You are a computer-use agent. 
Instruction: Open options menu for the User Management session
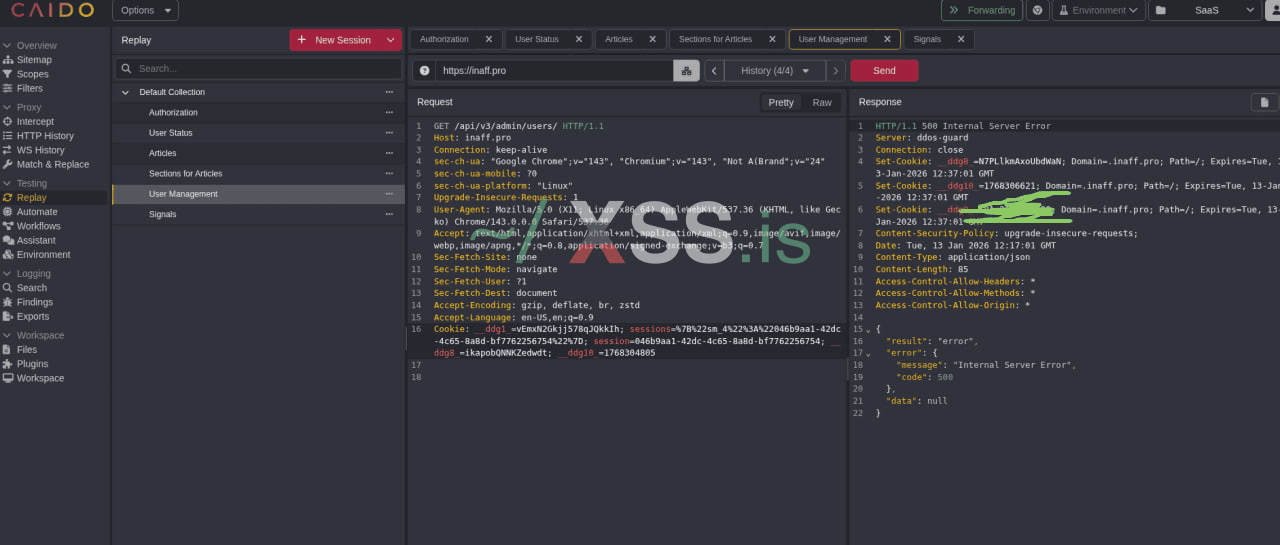(389, 194)
